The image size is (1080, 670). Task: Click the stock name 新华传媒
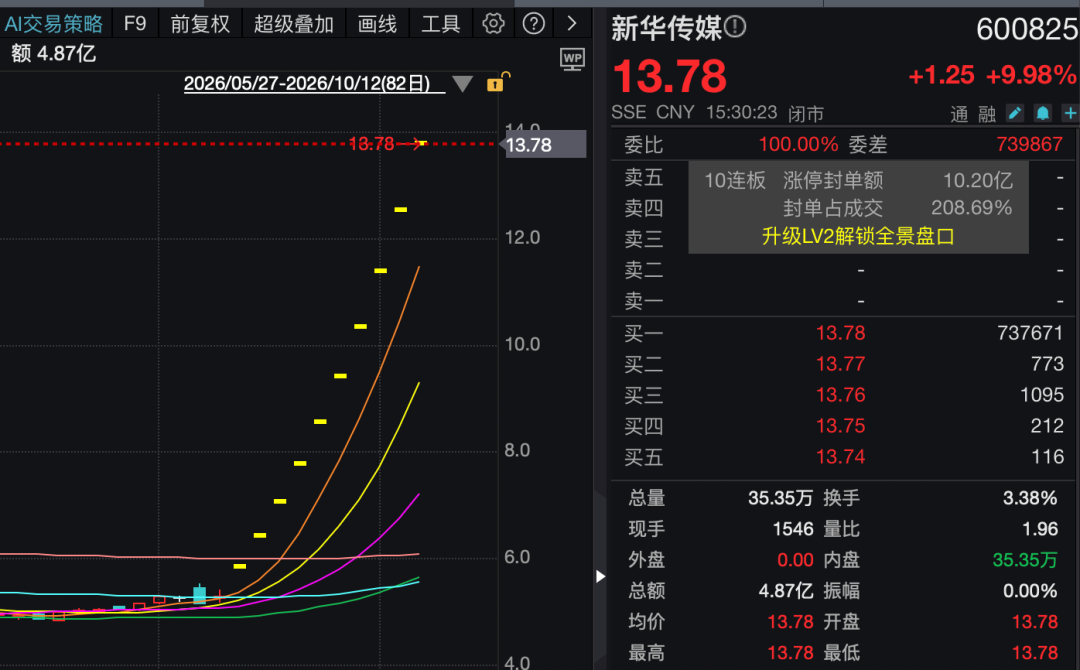(667, 29)
